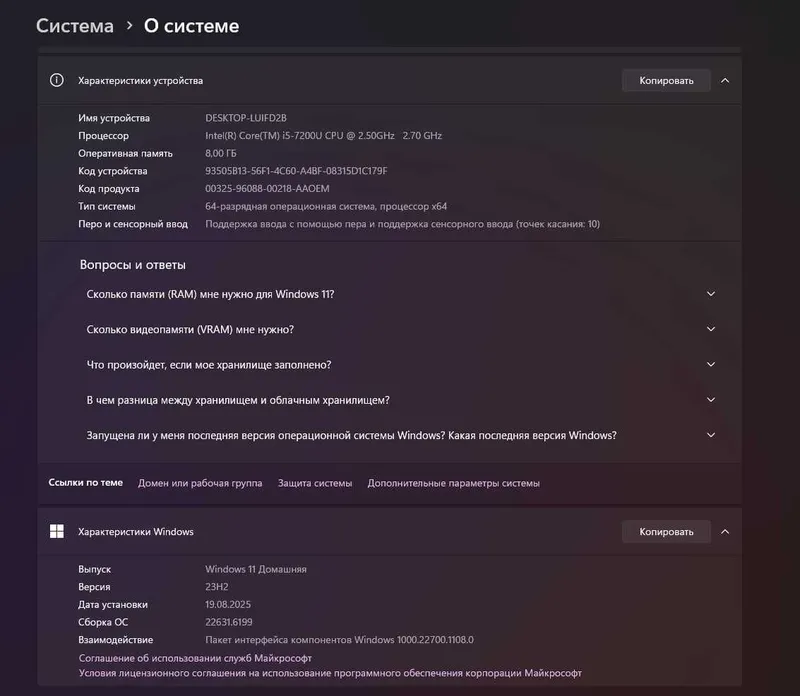Click the О системе breadcrumb title
This screenshot has height=696, width=800.
click(x=191, y=26)
